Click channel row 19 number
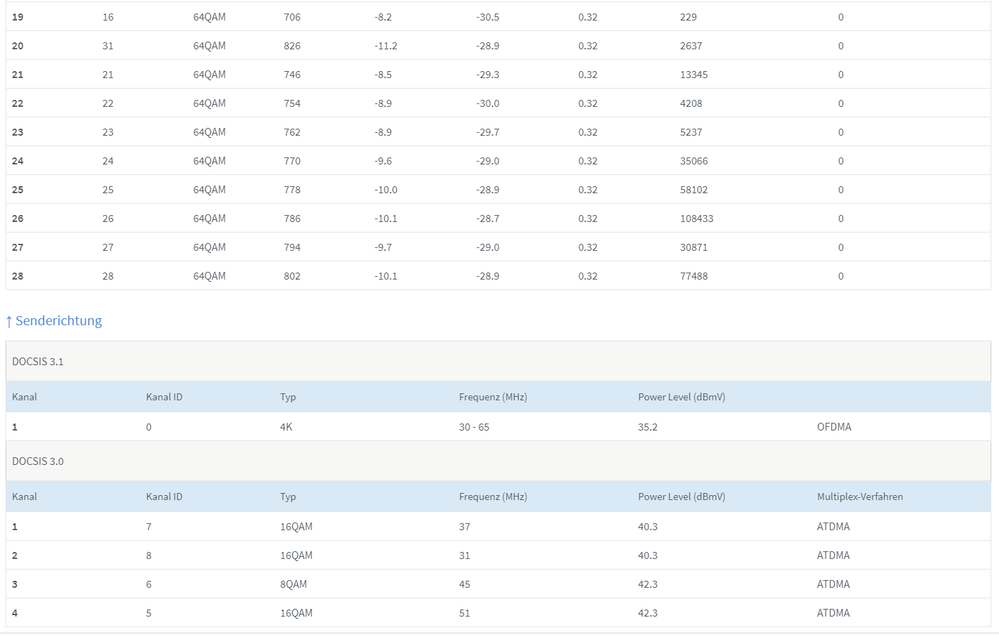Screen dimensions: 999x635 pos(18,17)
